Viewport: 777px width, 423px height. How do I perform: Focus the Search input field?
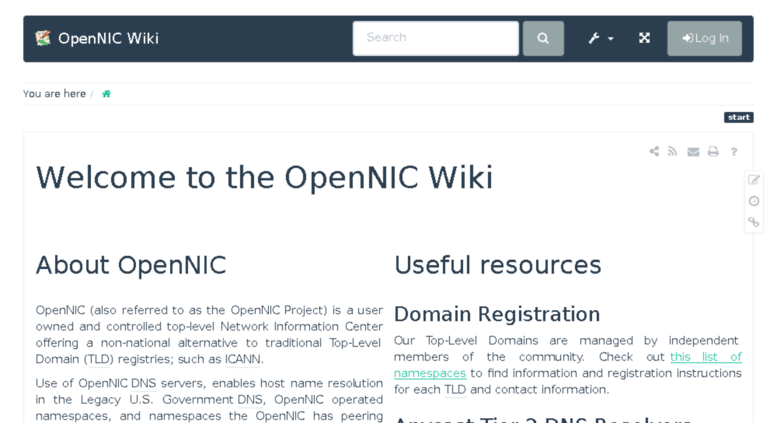click(x=436, y=38)
